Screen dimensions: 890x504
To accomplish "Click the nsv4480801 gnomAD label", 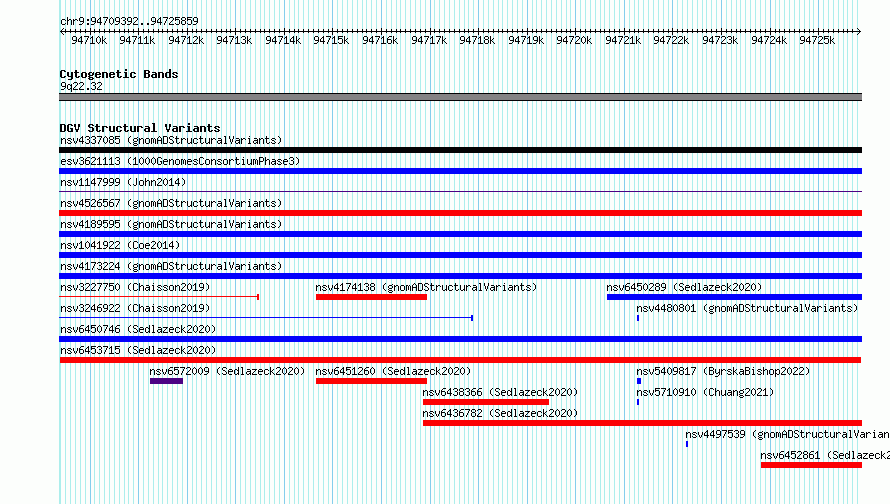I will click(x=747, y=308).
